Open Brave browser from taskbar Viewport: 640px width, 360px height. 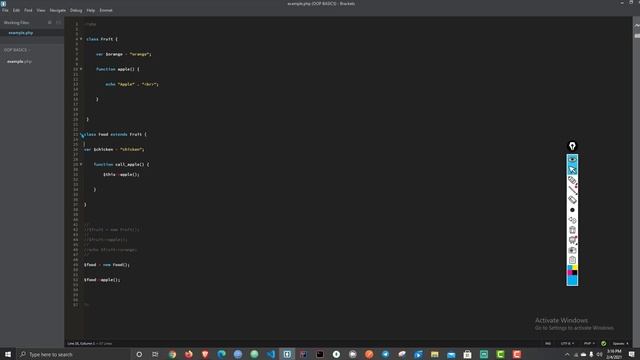pos(205,354)
